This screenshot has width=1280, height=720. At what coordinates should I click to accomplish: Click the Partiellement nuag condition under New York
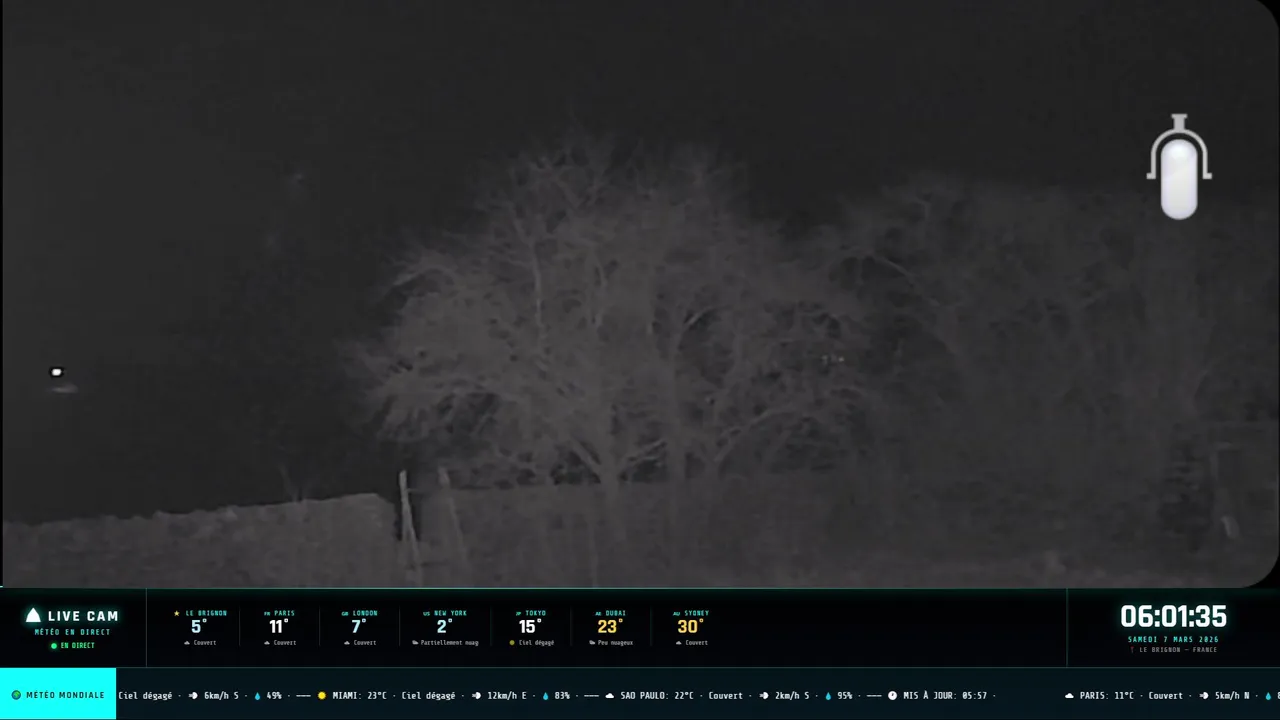tap(450, 643)
